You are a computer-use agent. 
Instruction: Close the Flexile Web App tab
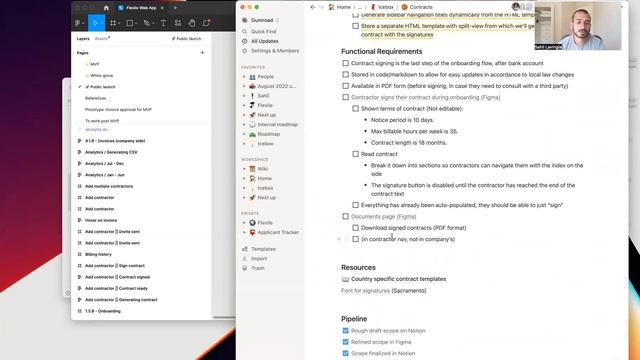(x=162, y=8)
